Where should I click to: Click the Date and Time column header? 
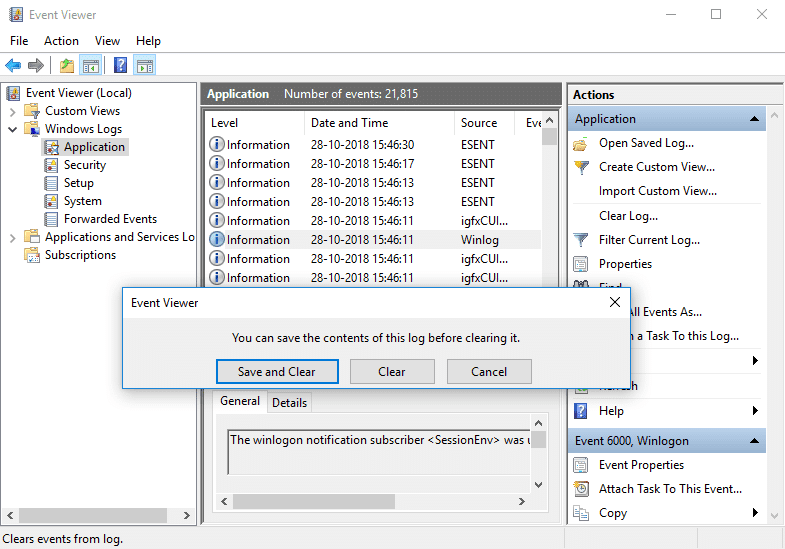point(379,123)
